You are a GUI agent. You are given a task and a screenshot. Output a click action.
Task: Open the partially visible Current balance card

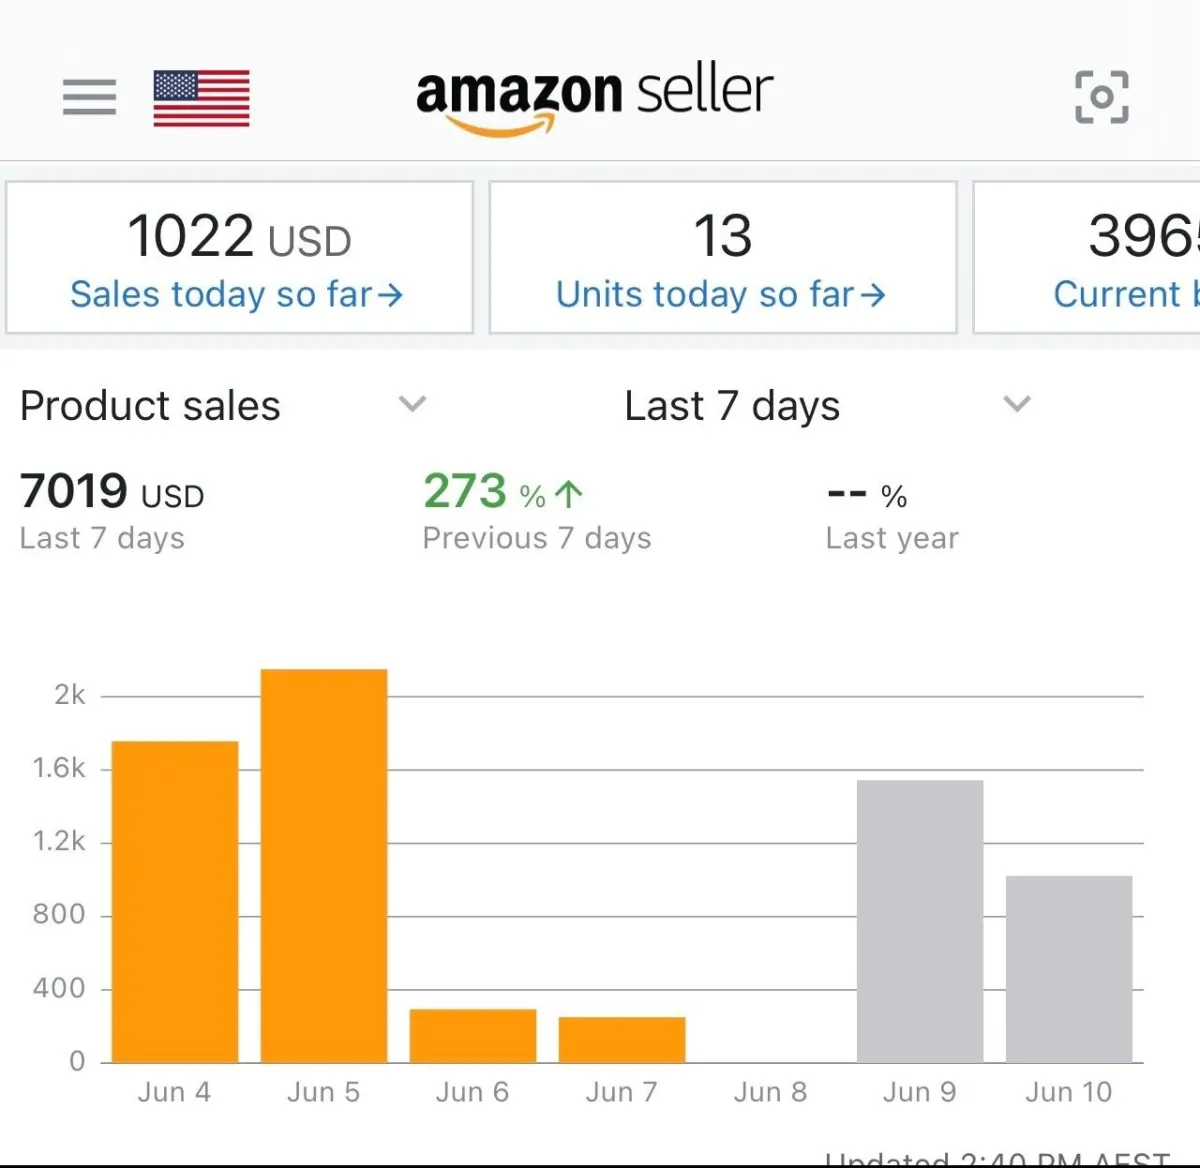pos(1090,257)
